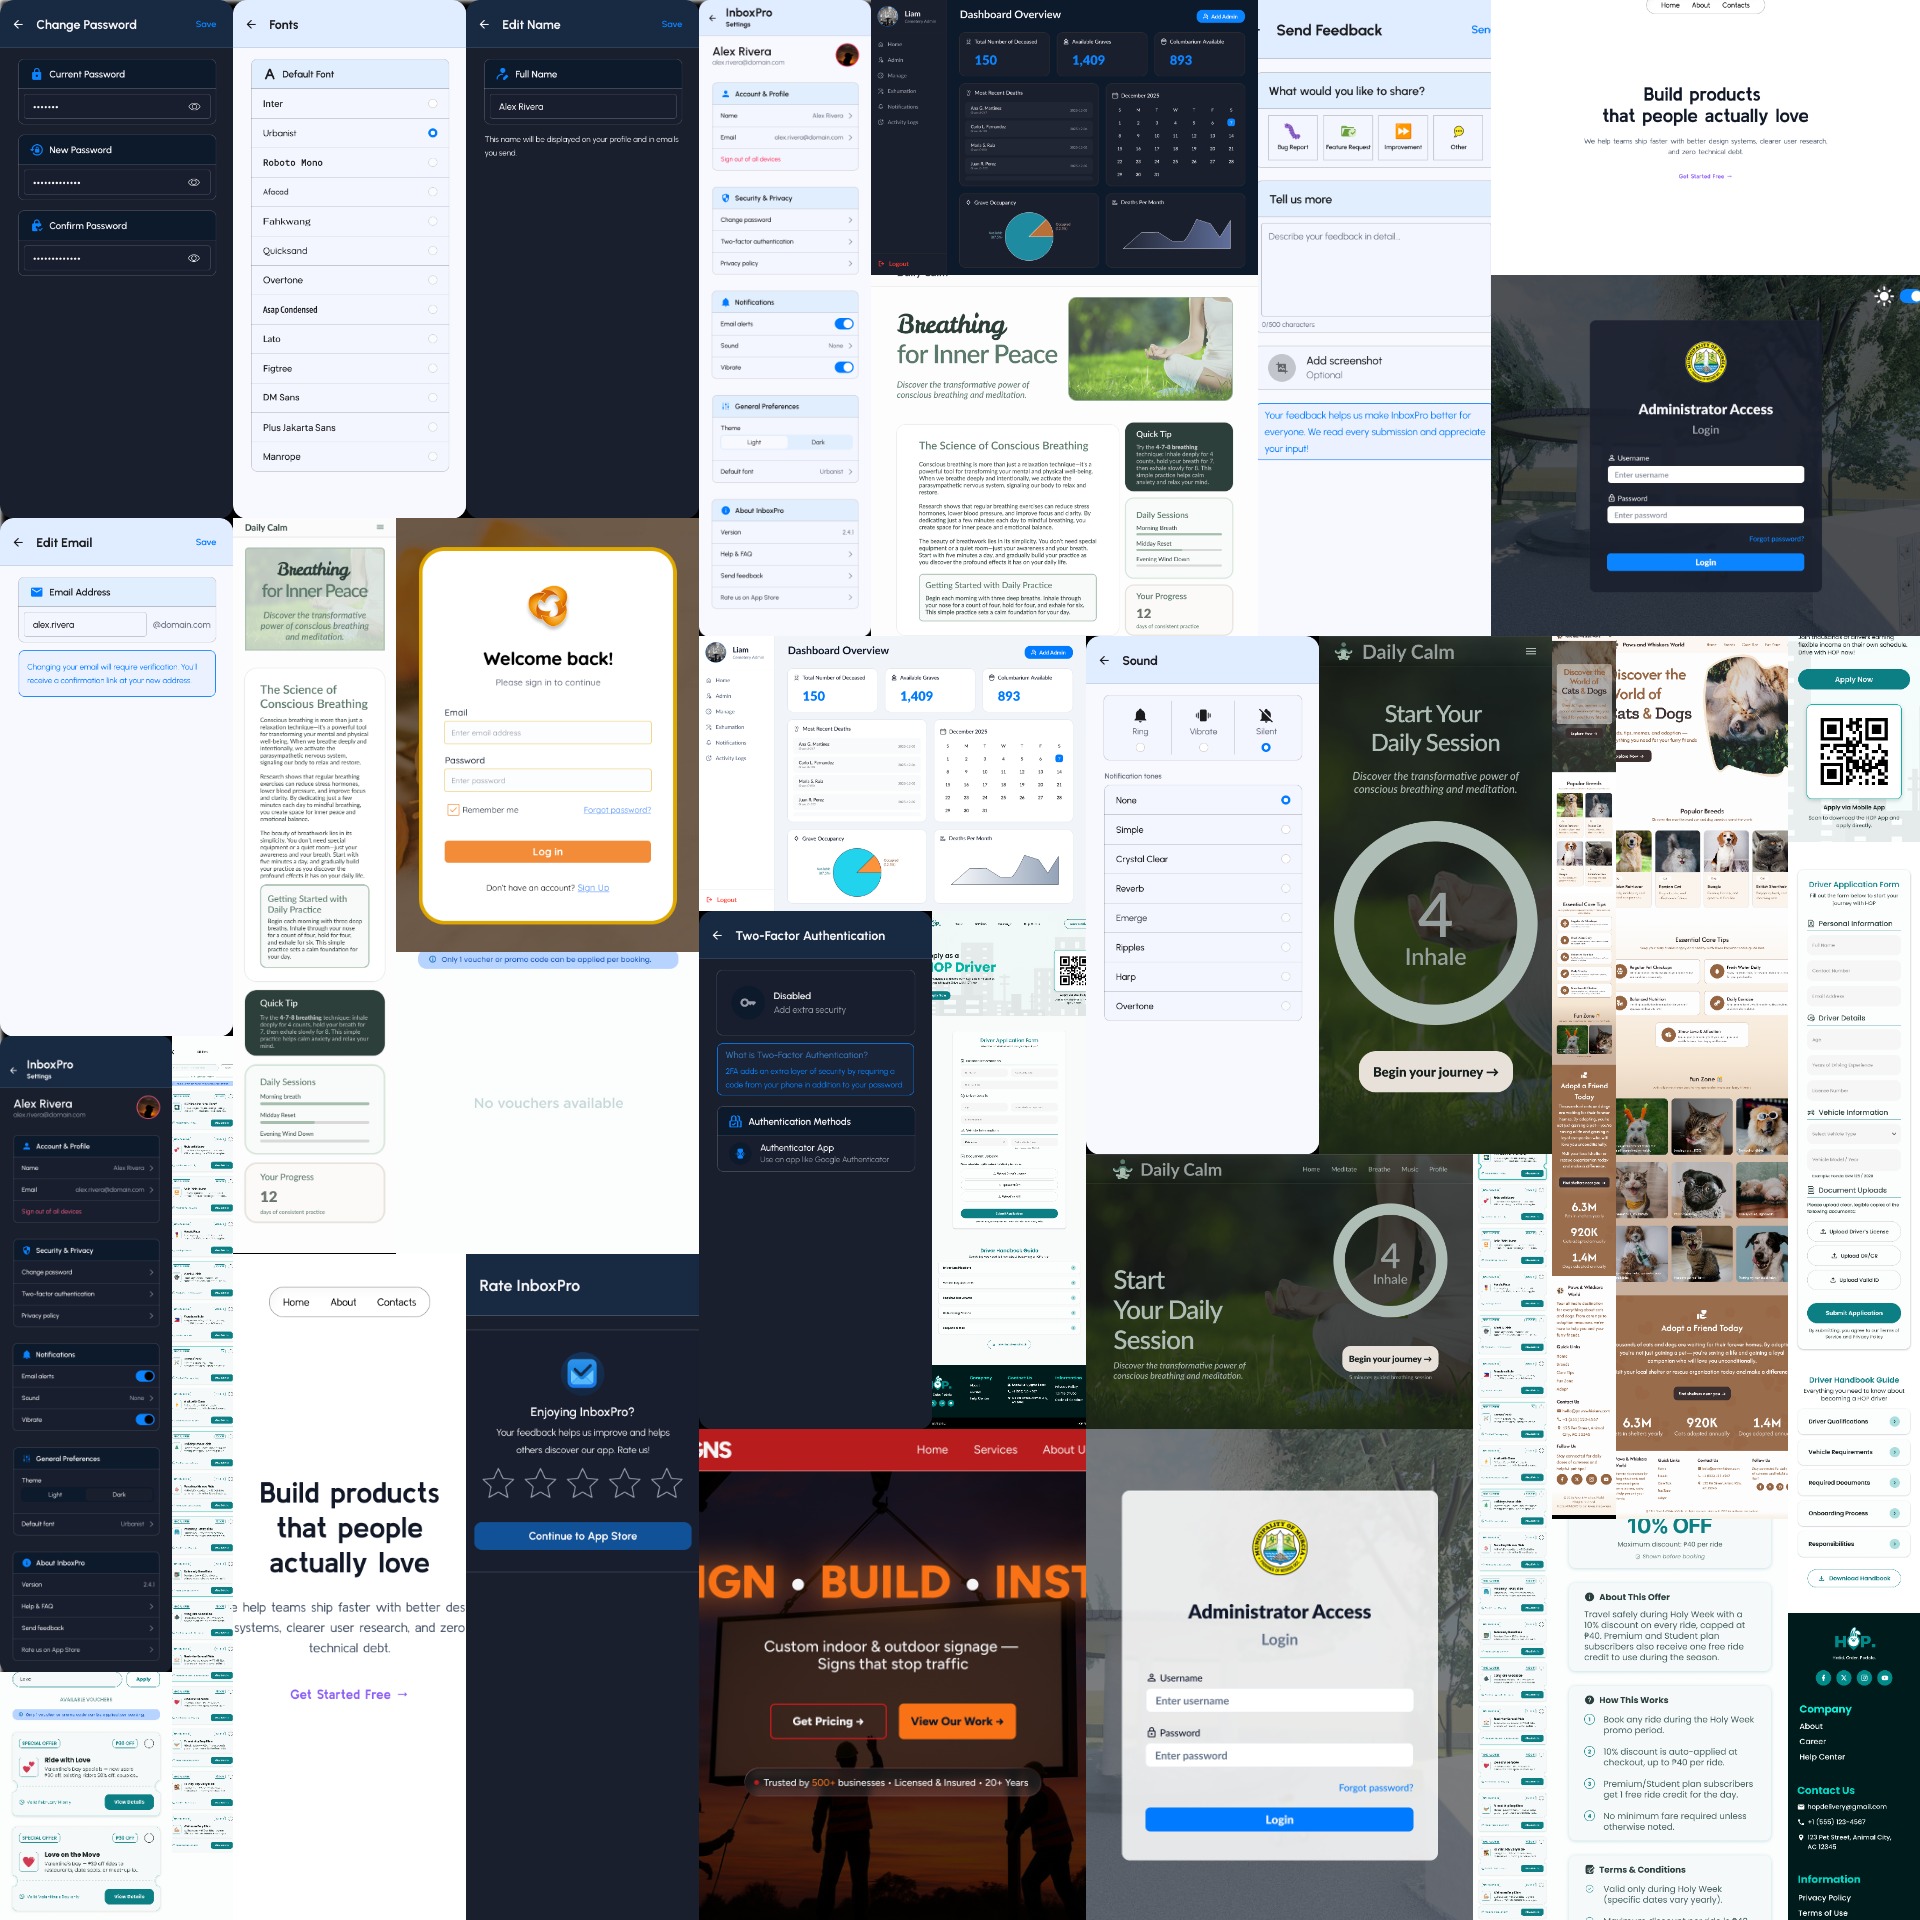This screenshot has width=1920, height=1920.
Task: Click Midday Reset progress bar on small Daily Calm page
Action: pos(314,1121)
